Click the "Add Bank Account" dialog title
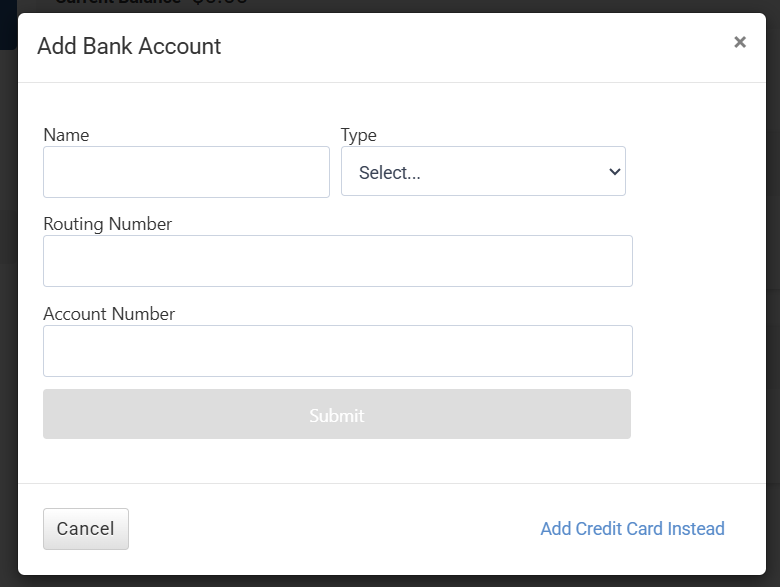 click(x=129, y=46)
